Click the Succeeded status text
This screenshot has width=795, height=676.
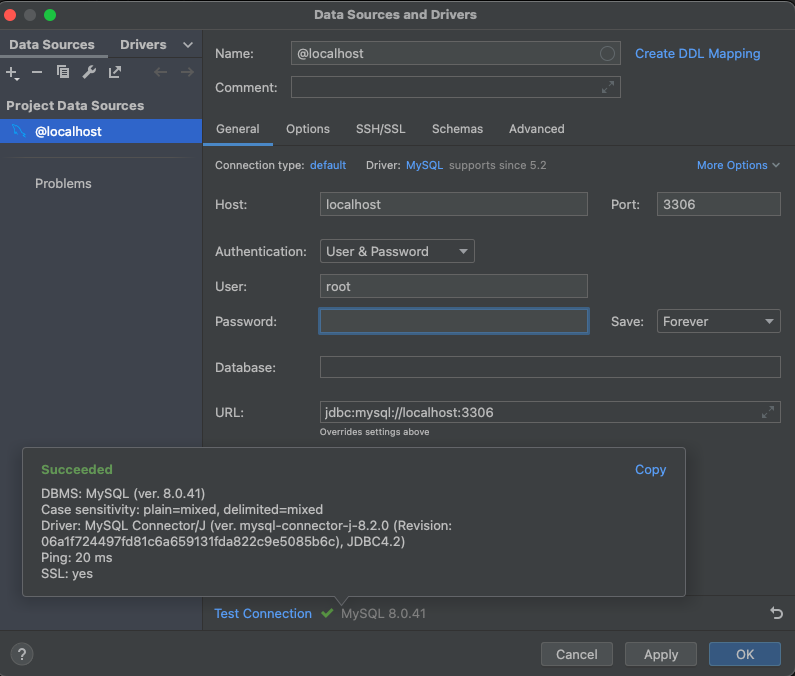point(77,469)
